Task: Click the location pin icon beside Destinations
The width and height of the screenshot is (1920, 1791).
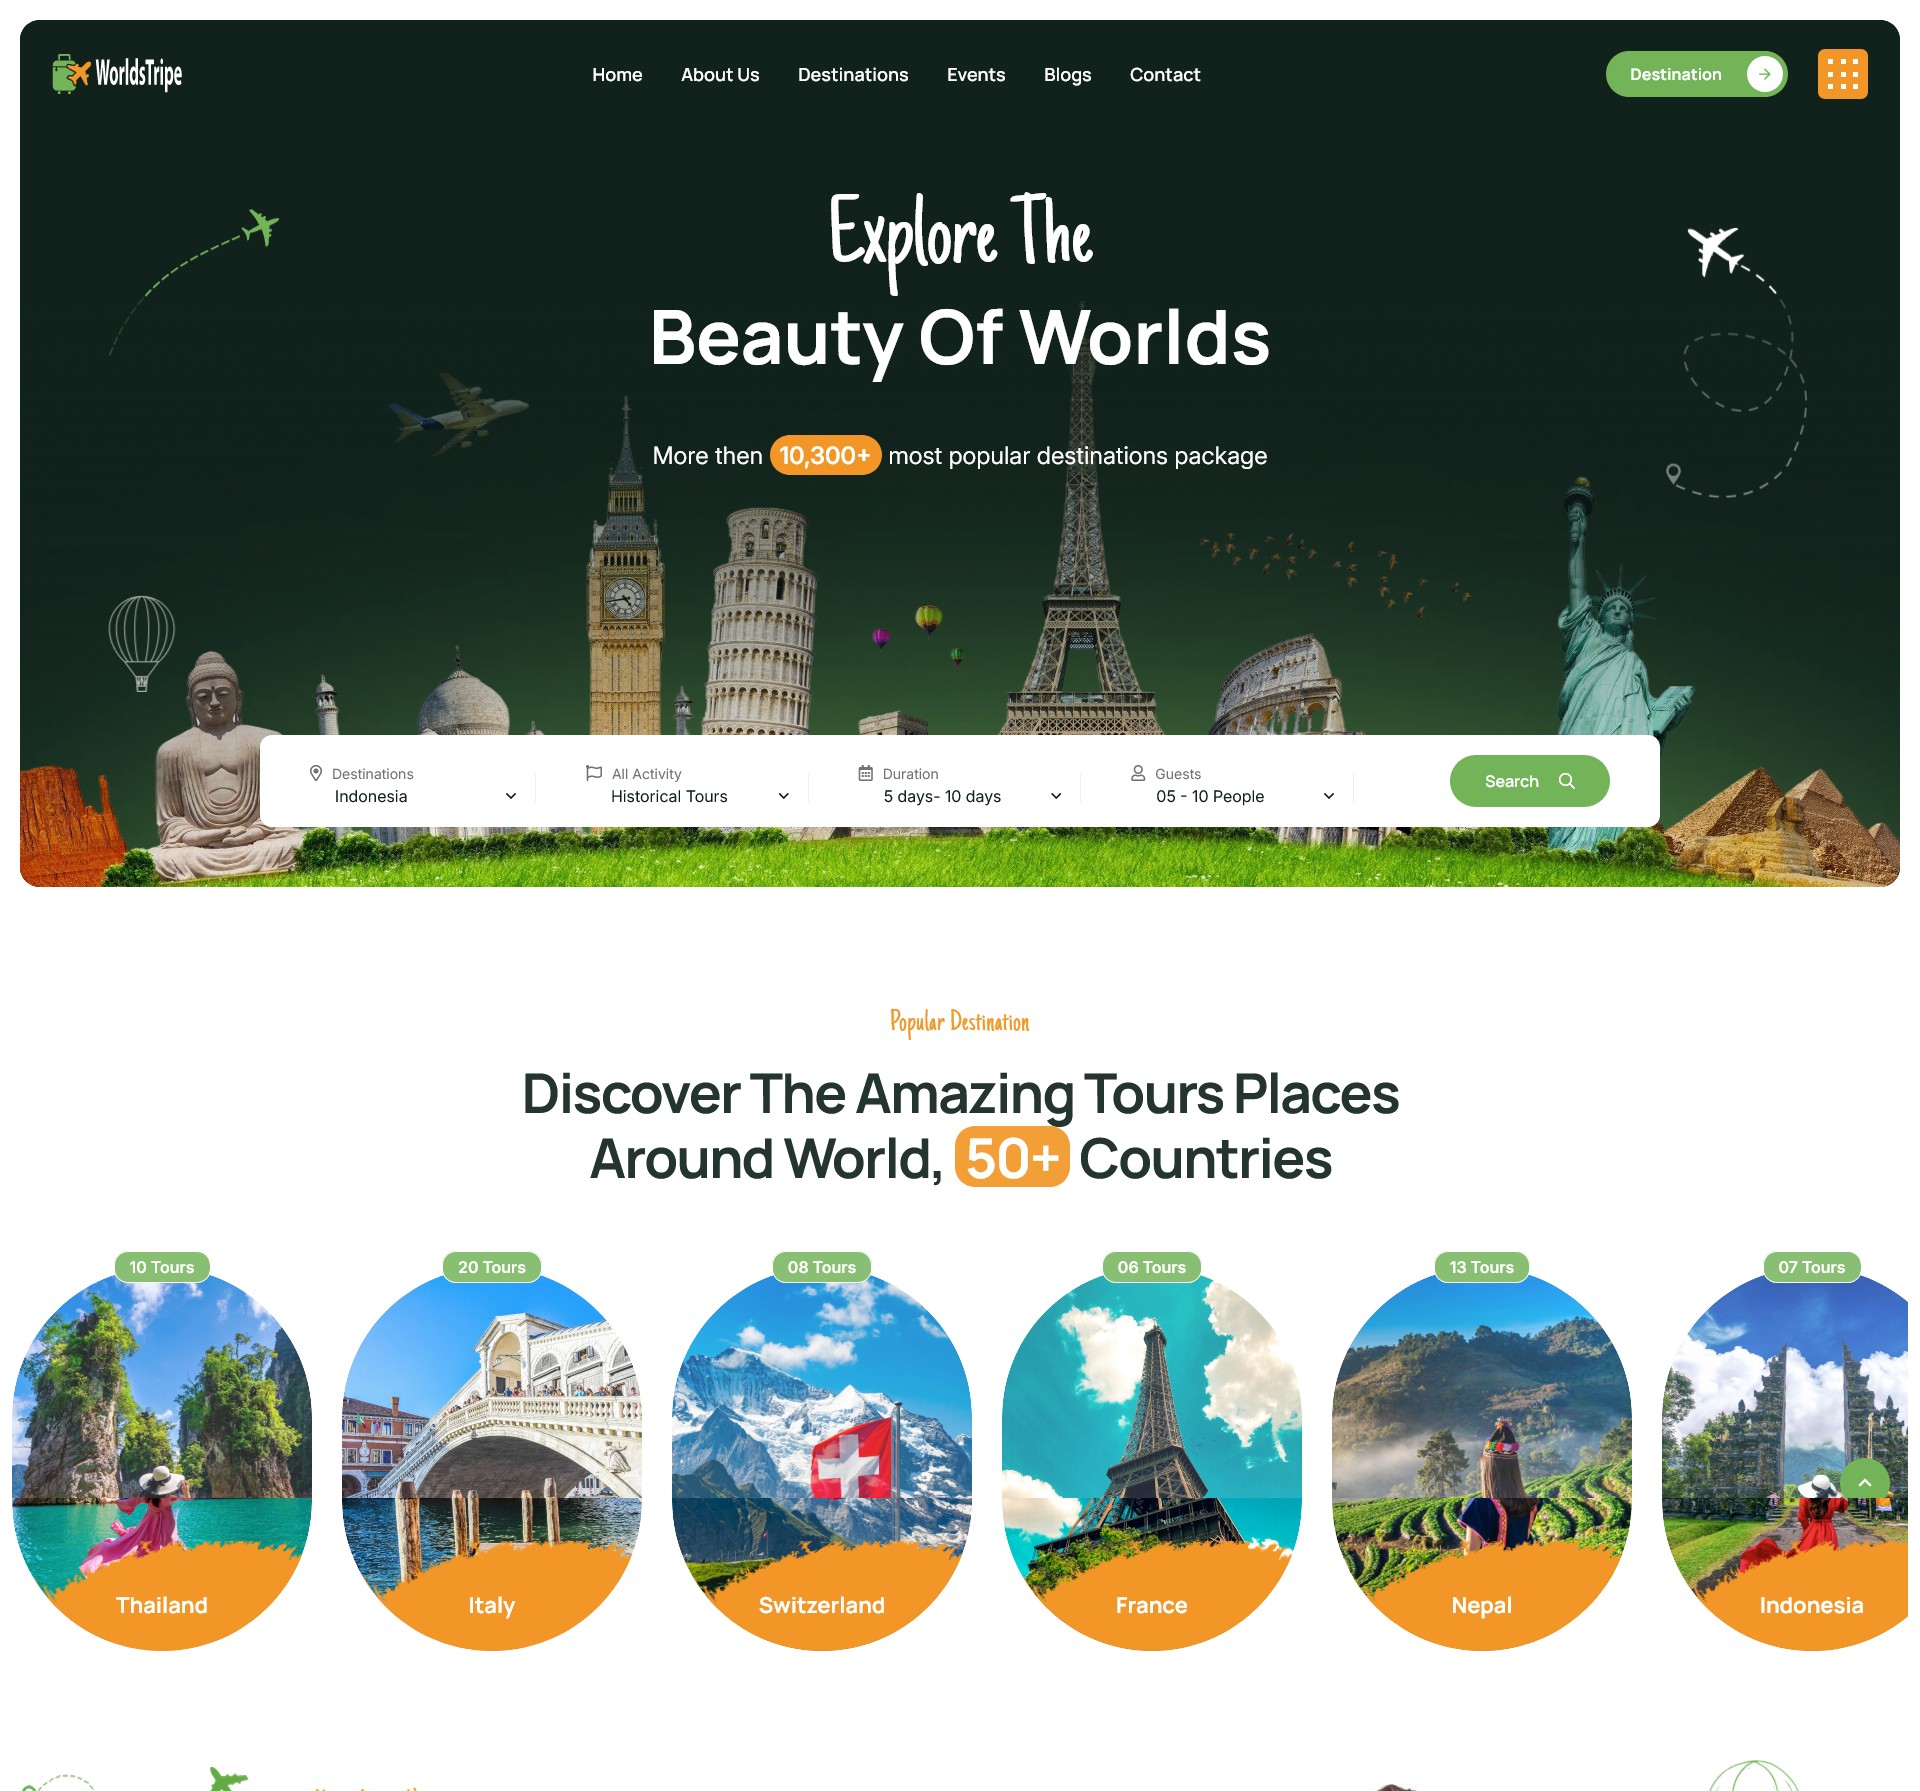Action: pyautogui.click(x=316, y=773)
